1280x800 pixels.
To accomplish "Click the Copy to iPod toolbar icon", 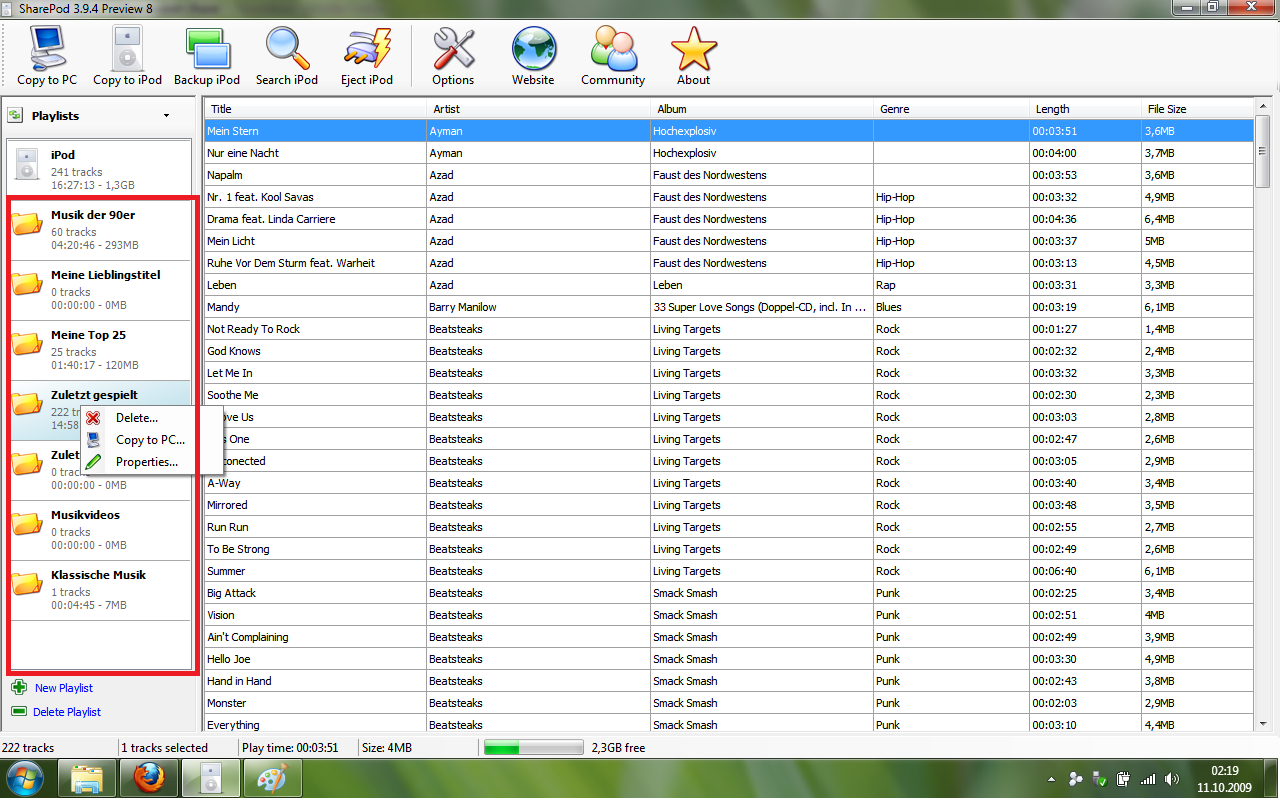I will tap(127, 48).
